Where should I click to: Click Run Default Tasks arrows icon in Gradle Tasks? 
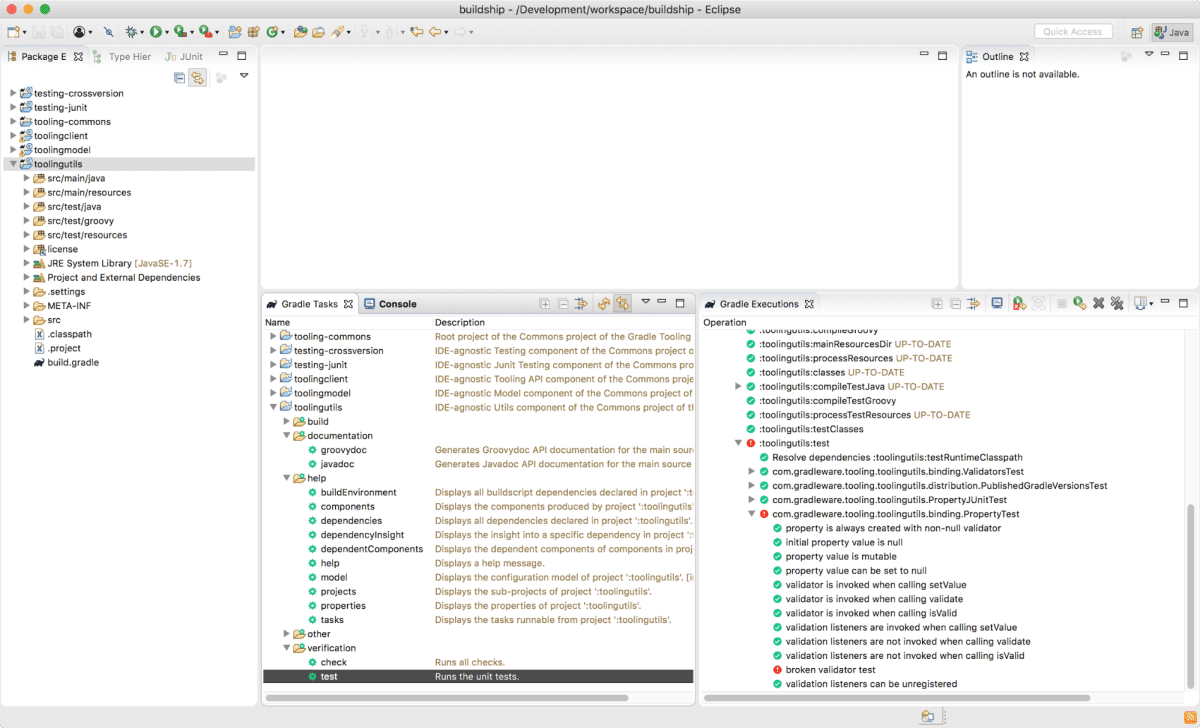pos(581,304)
